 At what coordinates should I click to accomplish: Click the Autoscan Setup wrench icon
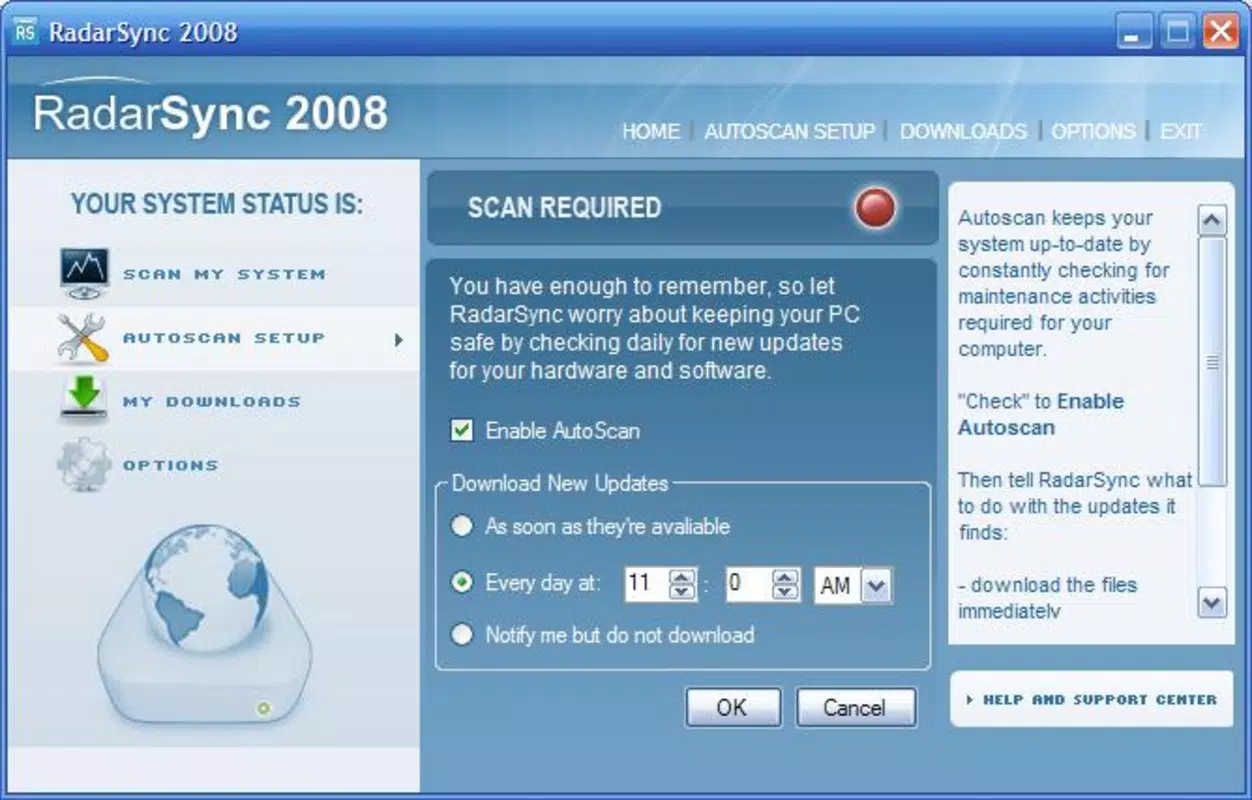point(82,338)
